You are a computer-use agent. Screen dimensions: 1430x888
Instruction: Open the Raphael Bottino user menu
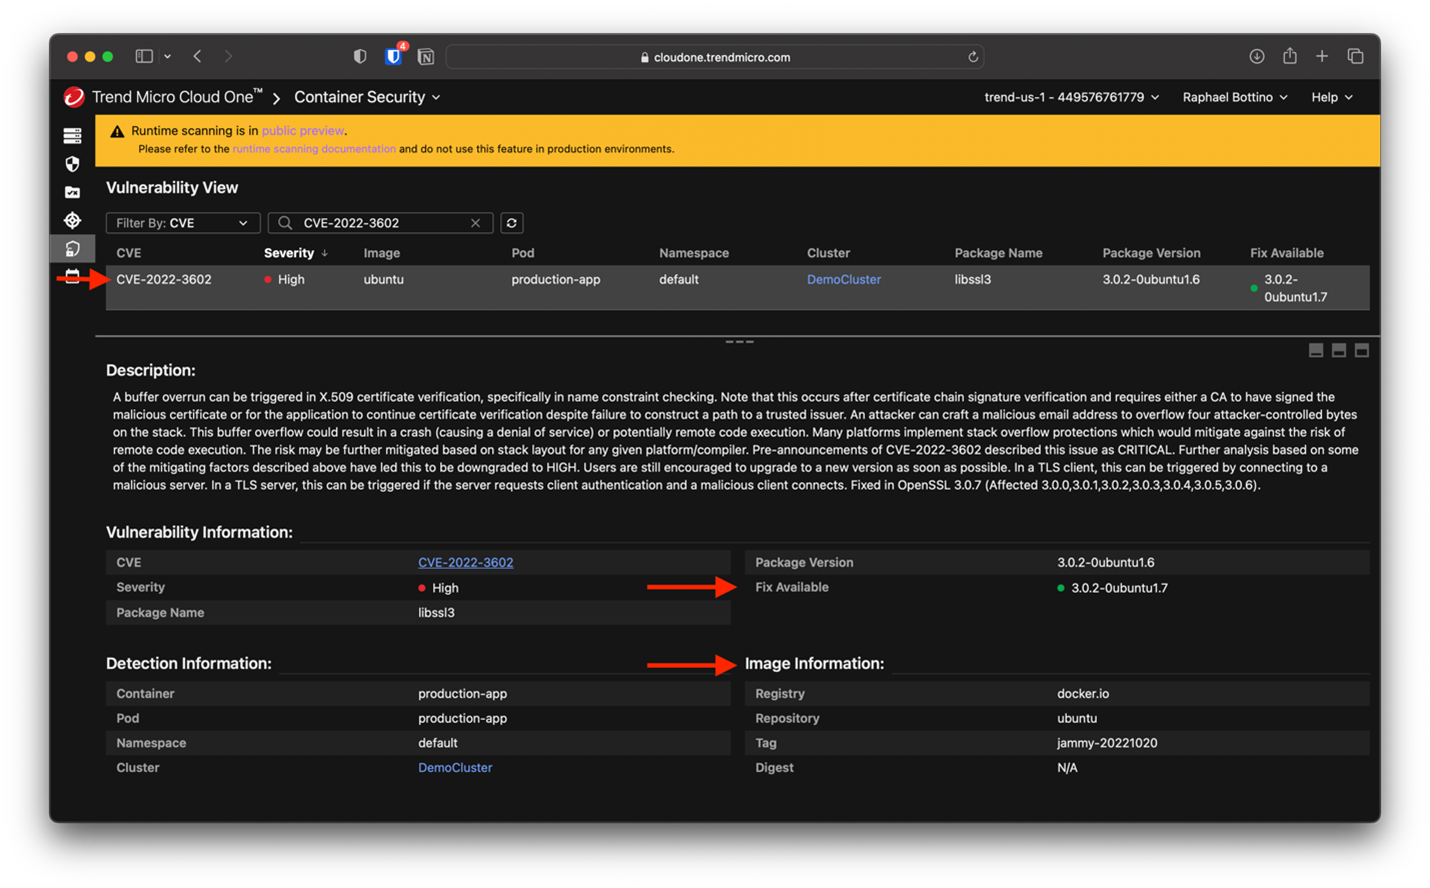[1234, 97]
